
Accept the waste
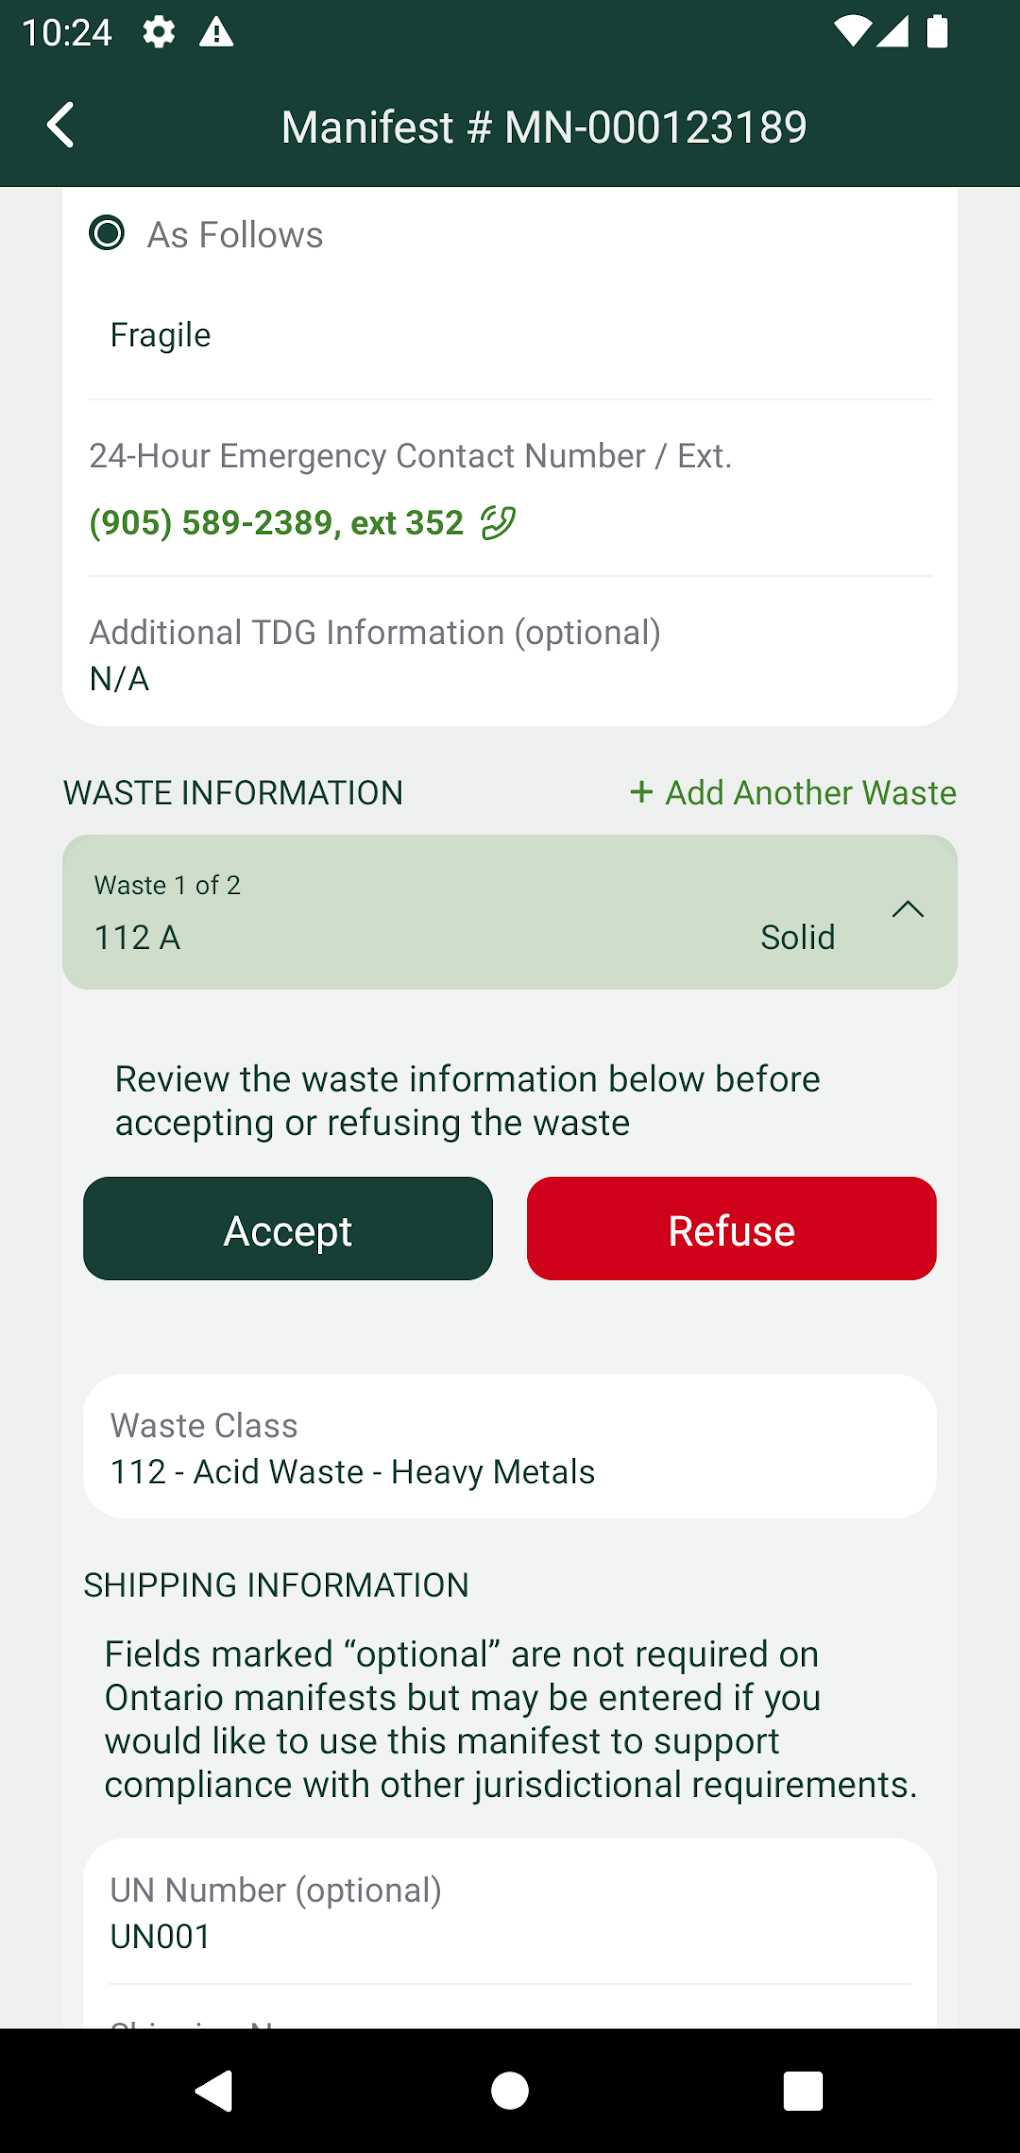coord(288,1229)
